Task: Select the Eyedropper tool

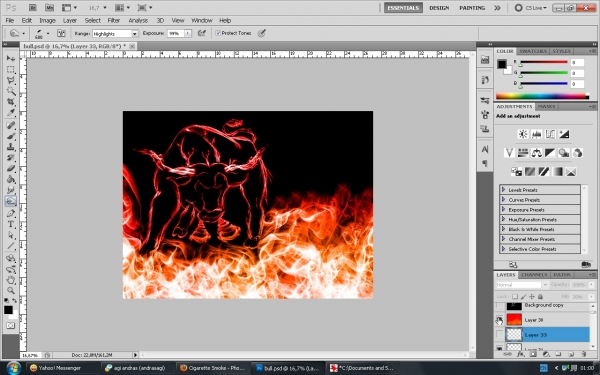Action: coord(11,112)
